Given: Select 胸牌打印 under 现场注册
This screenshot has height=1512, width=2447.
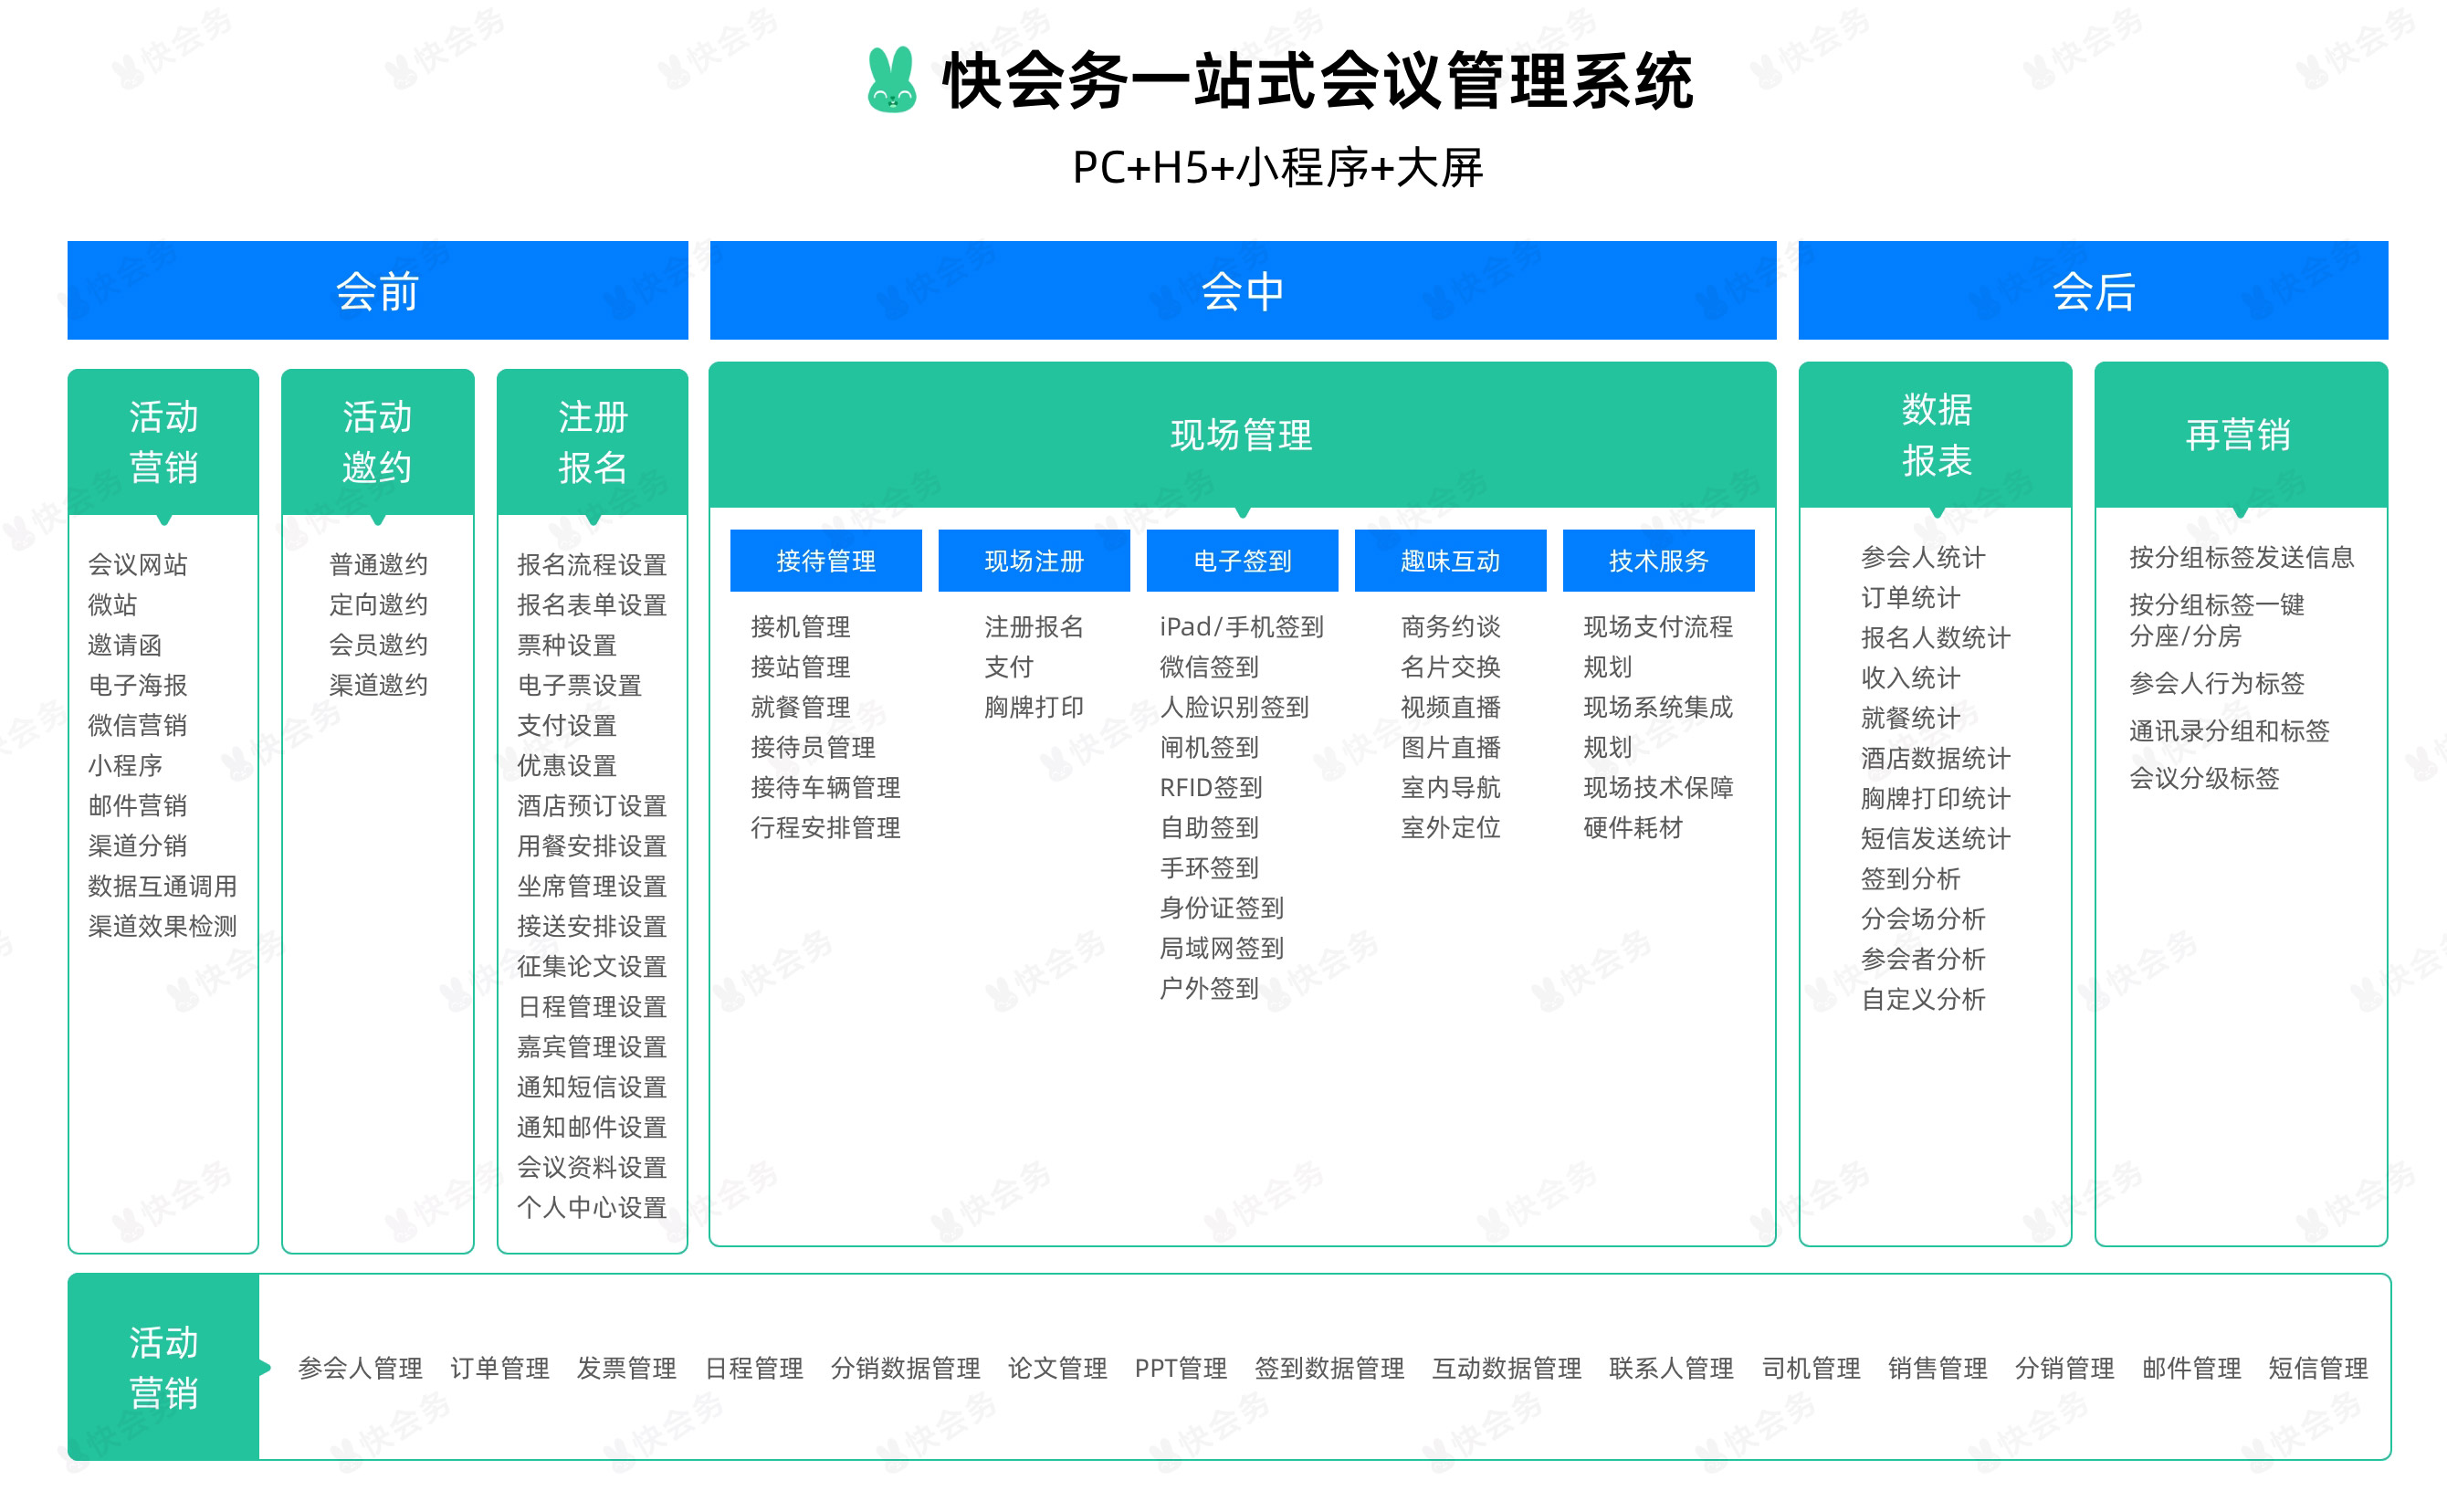Looking at the screenshot, I should coord(1034,707).
